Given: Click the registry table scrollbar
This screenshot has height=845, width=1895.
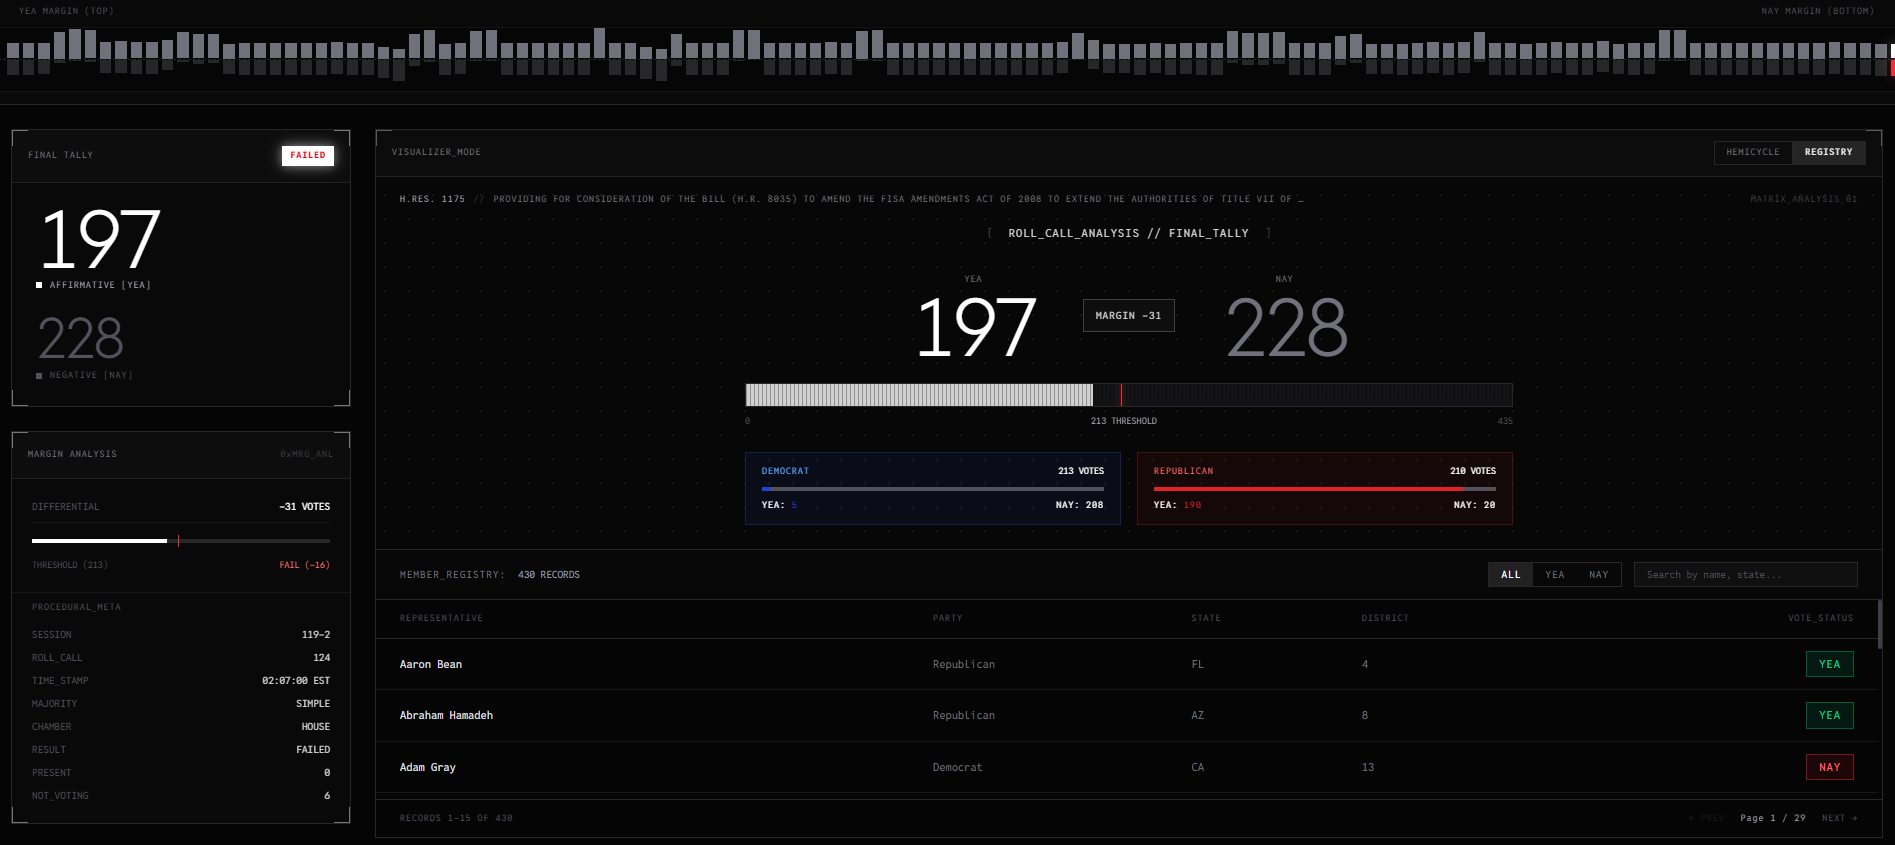Looking at the screenshot, I should (x=1879, y=625).
